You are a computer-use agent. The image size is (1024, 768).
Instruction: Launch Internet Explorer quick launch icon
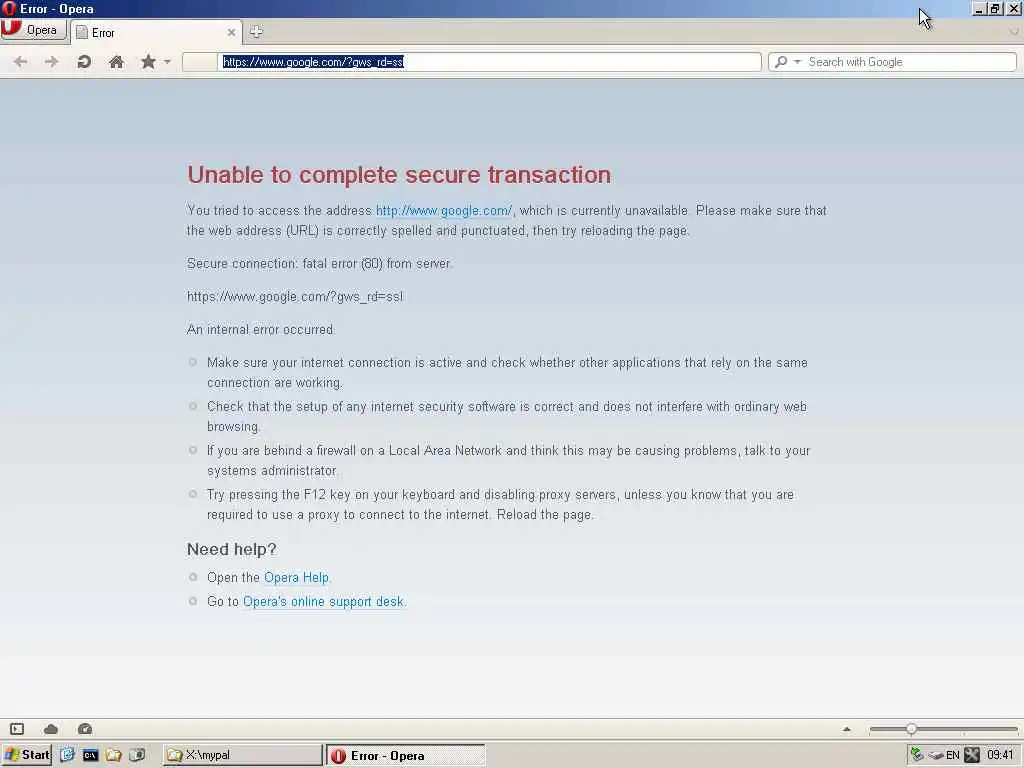(x=67, y=755)
